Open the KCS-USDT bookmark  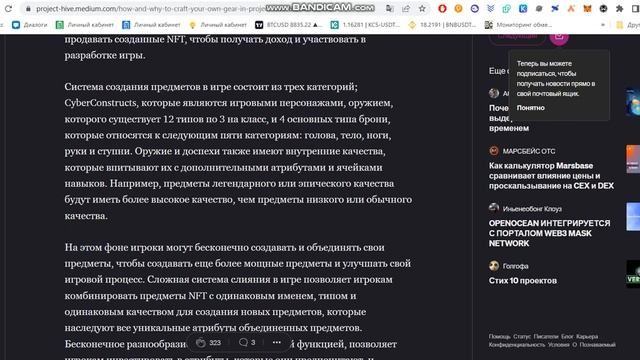(366, 25)
